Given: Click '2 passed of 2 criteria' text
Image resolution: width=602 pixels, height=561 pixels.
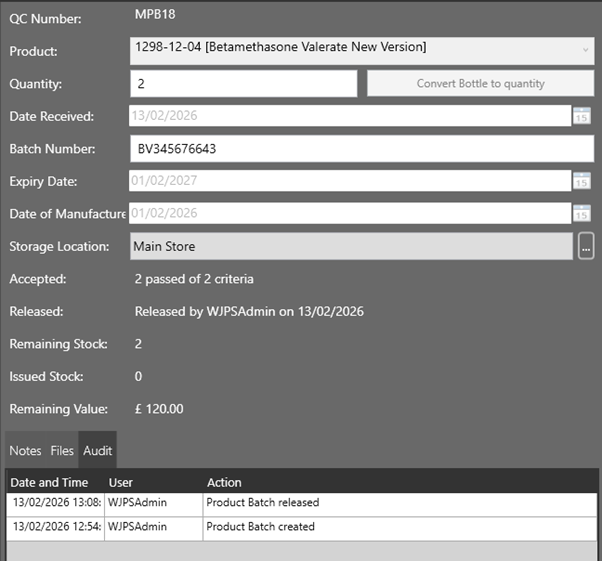Looking at the screenshot, I should click(194, 279).
